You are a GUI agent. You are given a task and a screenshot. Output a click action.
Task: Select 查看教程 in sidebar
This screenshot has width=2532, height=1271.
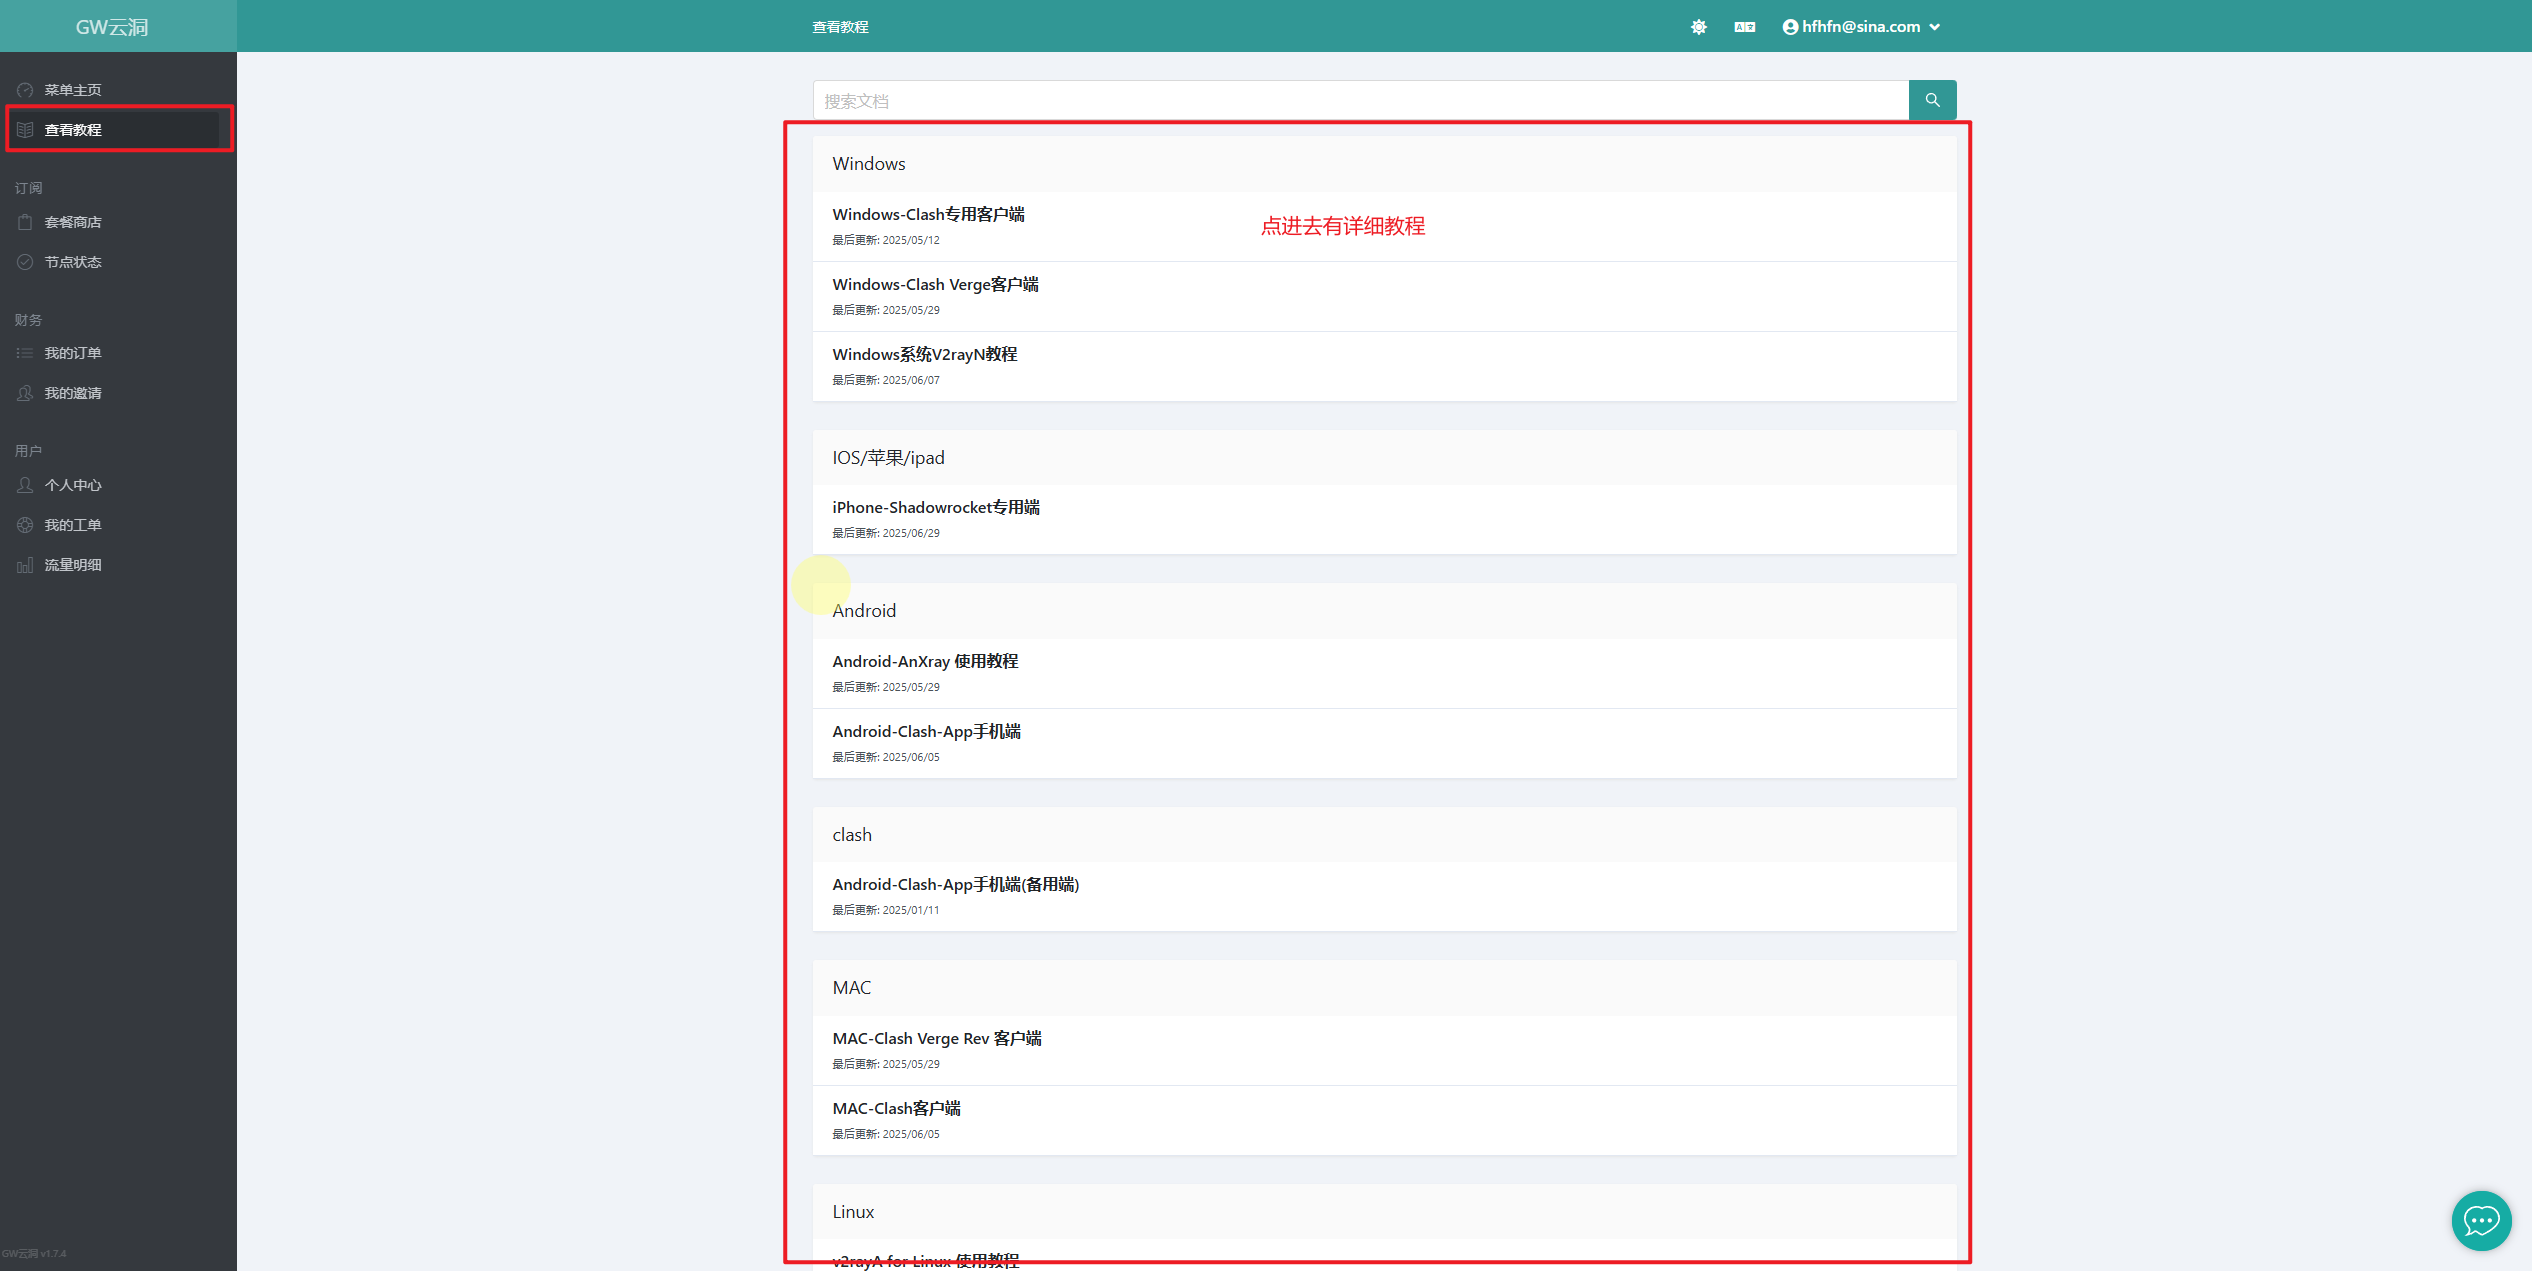tap(112, 130)
